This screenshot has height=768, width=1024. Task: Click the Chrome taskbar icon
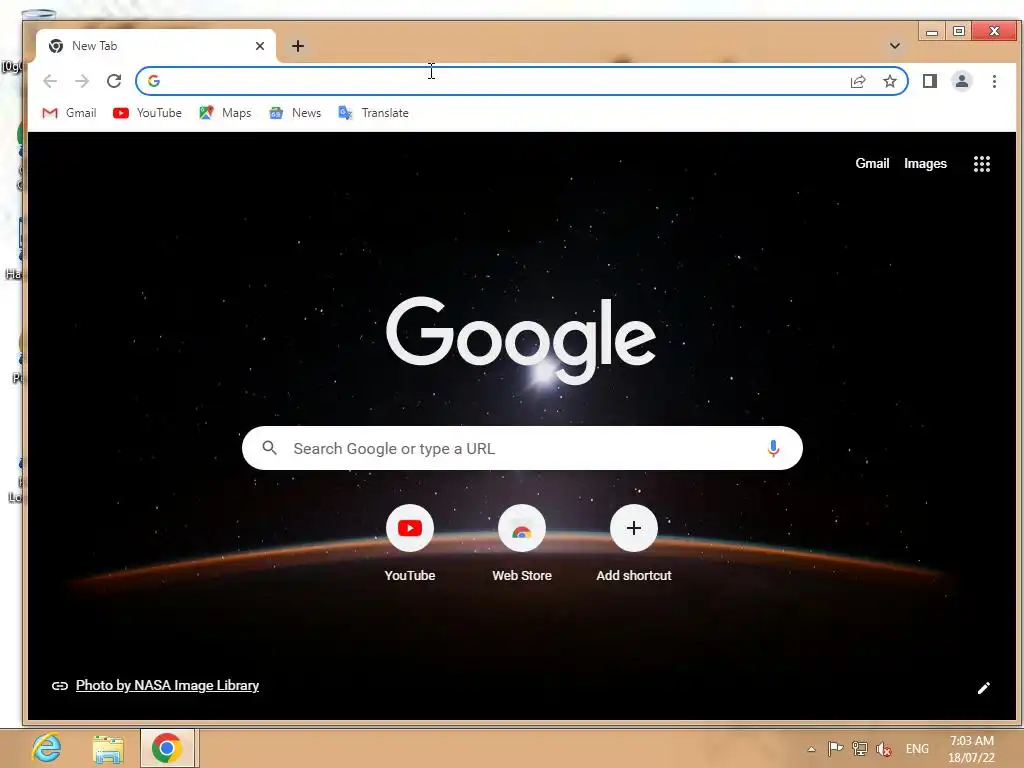point(167,748)
